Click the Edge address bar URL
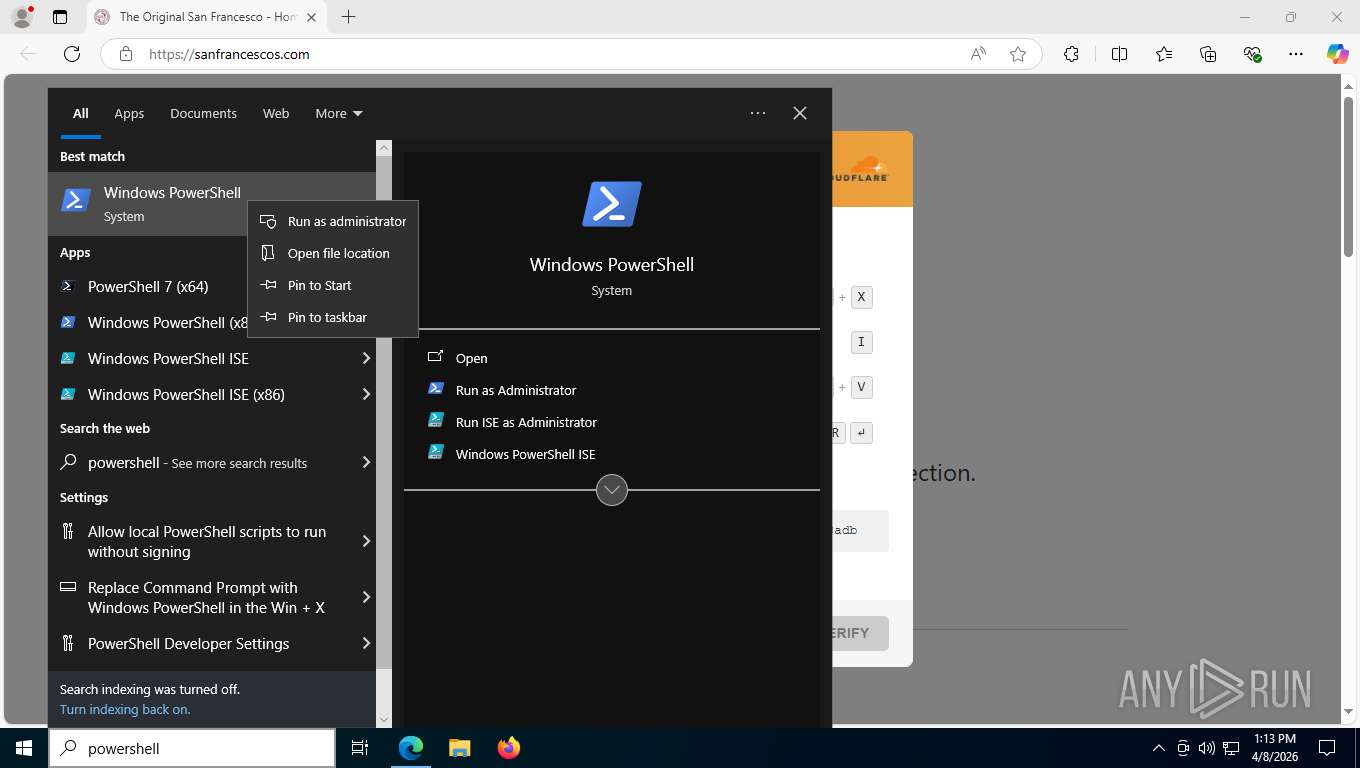 (229, 54)
